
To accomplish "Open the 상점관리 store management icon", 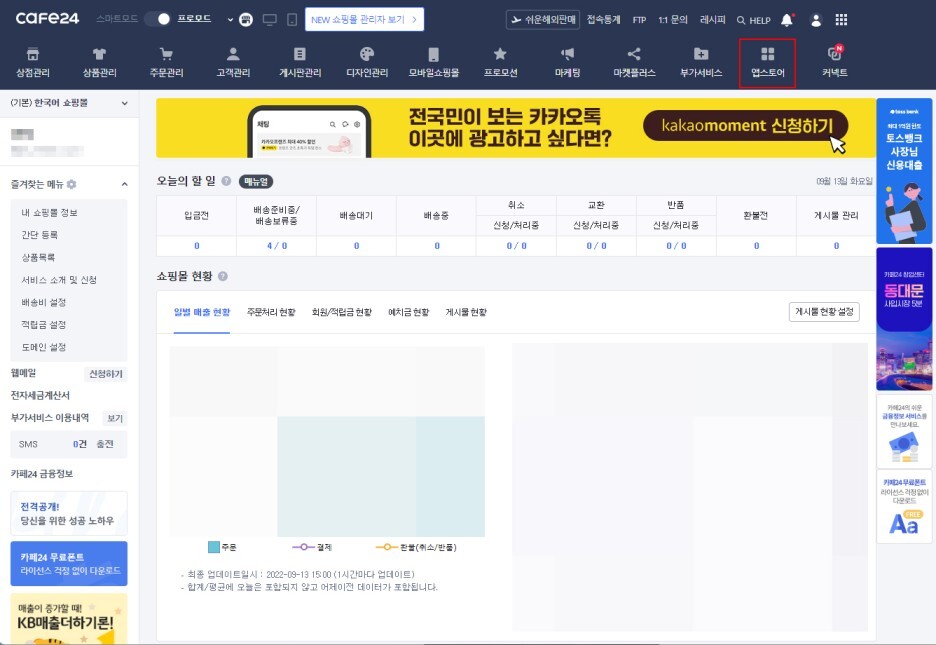I will coord(33,55).
